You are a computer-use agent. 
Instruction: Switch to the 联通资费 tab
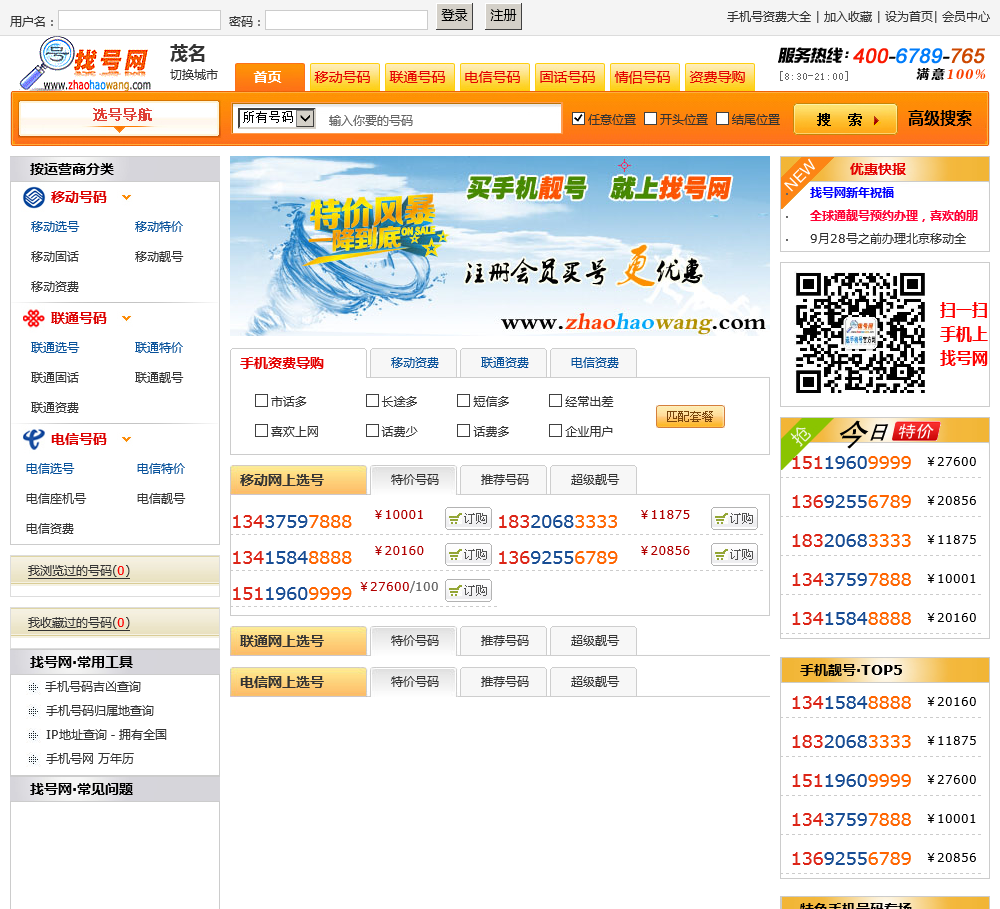(504, 363)
